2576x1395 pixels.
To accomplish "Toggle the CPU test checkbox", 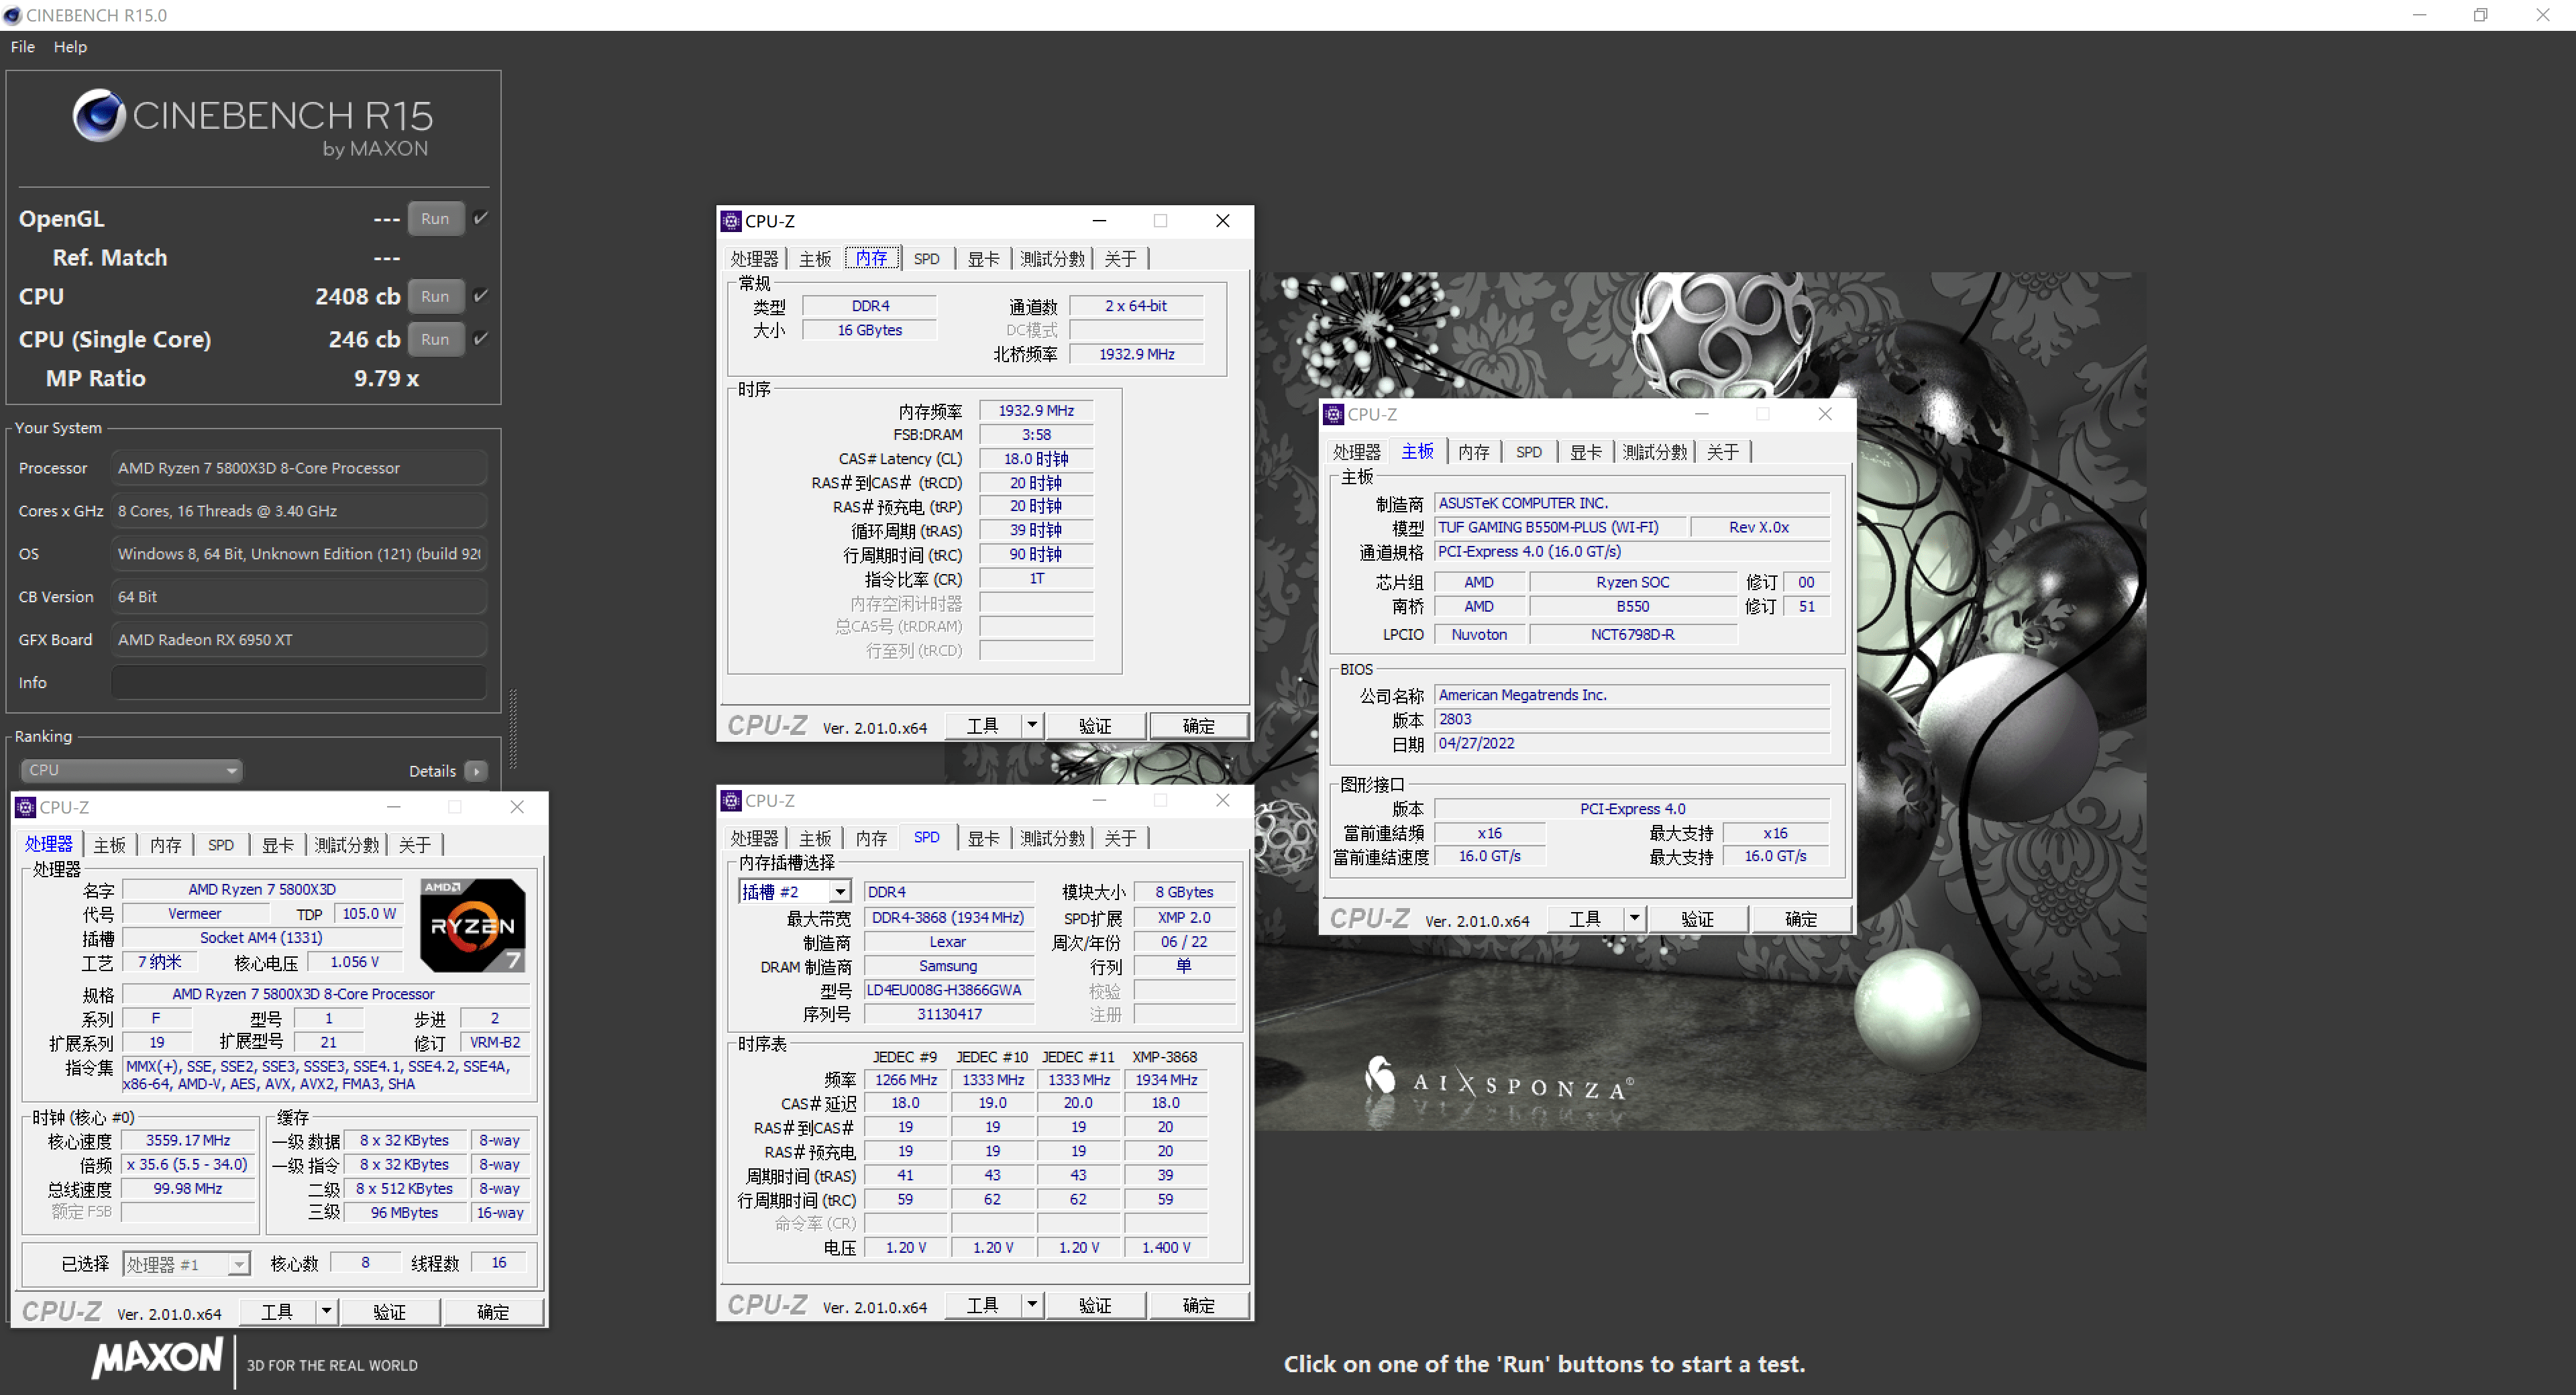I will coord(481,296).
